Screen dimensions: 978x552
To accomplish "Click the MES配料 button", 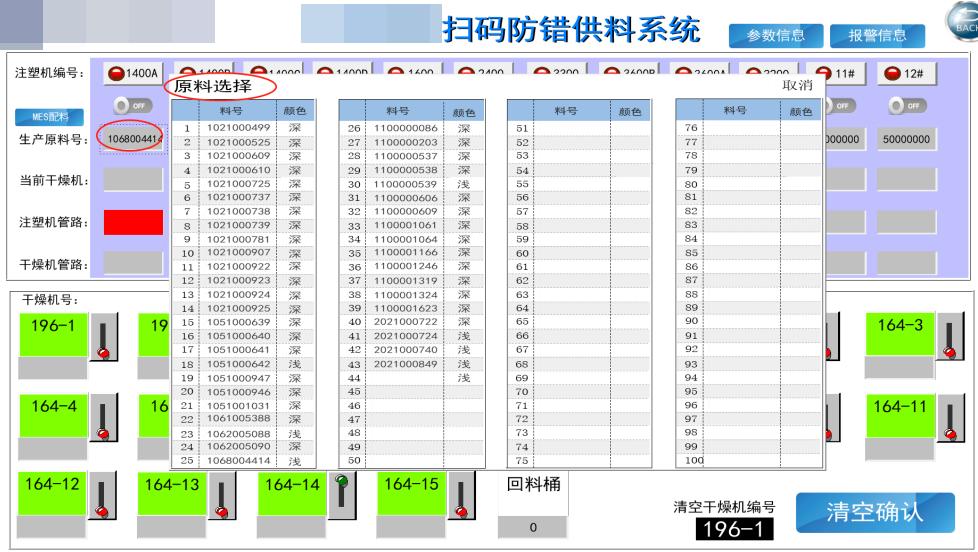I will tap(49, 117).
